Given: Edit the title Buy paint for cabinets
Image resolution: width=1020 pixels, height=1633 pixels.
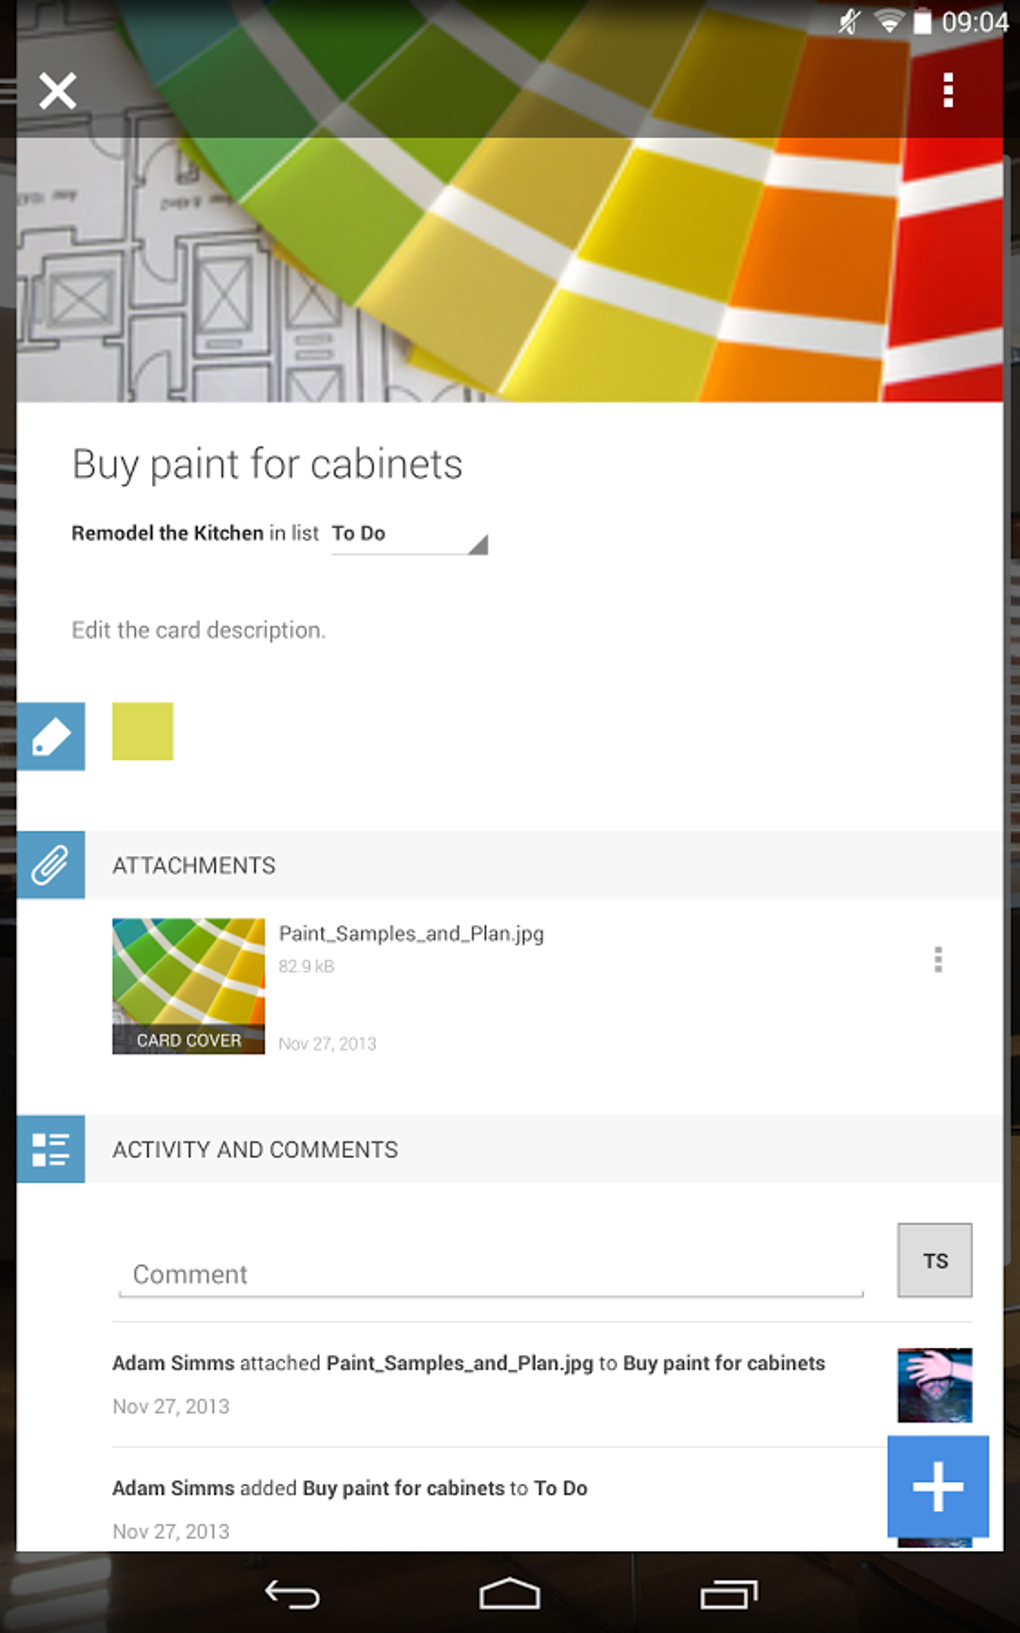Looking at the screenshot, I should [267, 464].
